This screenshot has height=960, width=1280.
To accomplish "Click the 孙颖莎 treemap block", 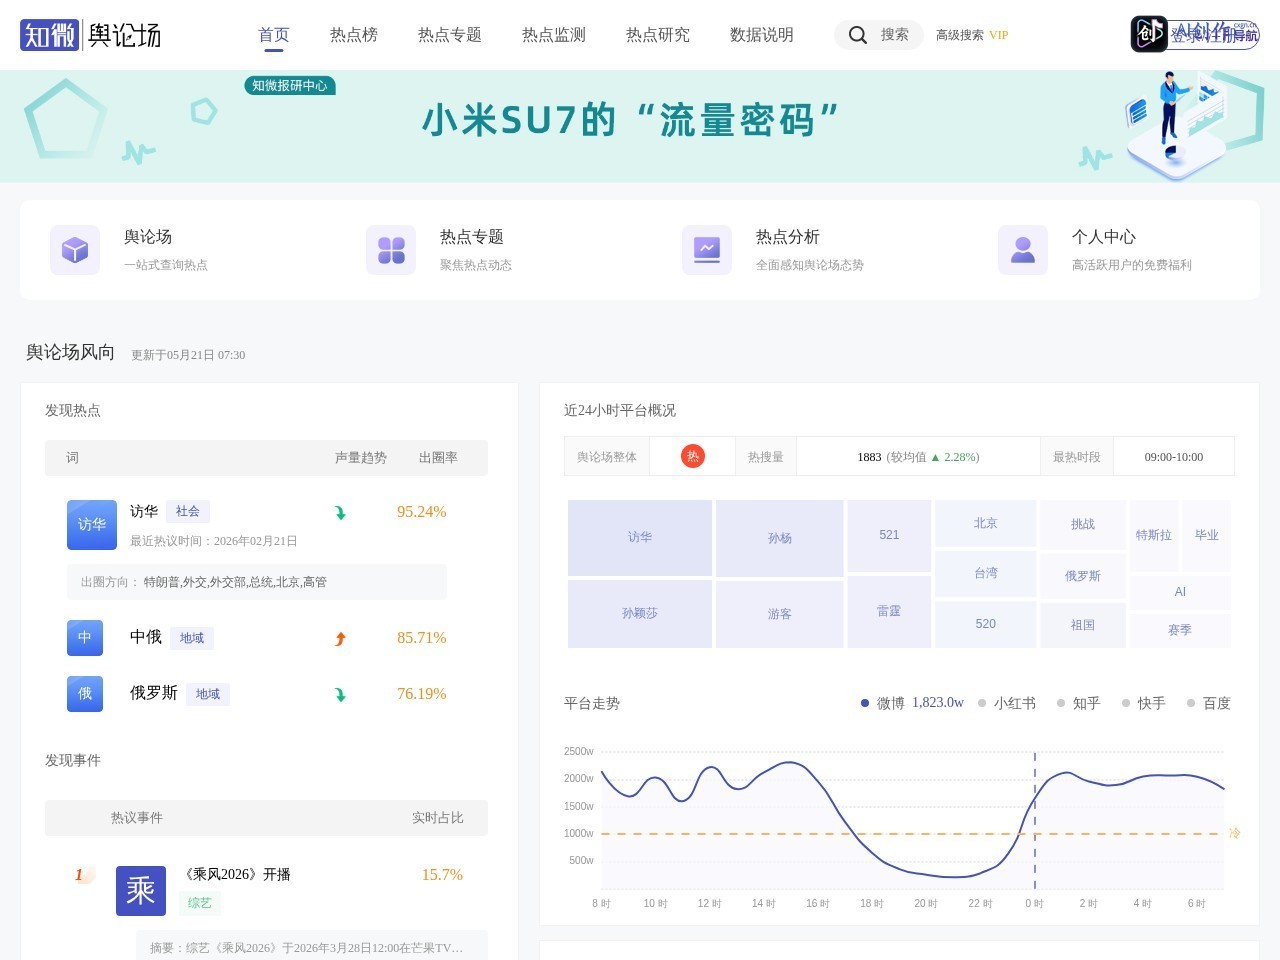I will coord(640,614).
